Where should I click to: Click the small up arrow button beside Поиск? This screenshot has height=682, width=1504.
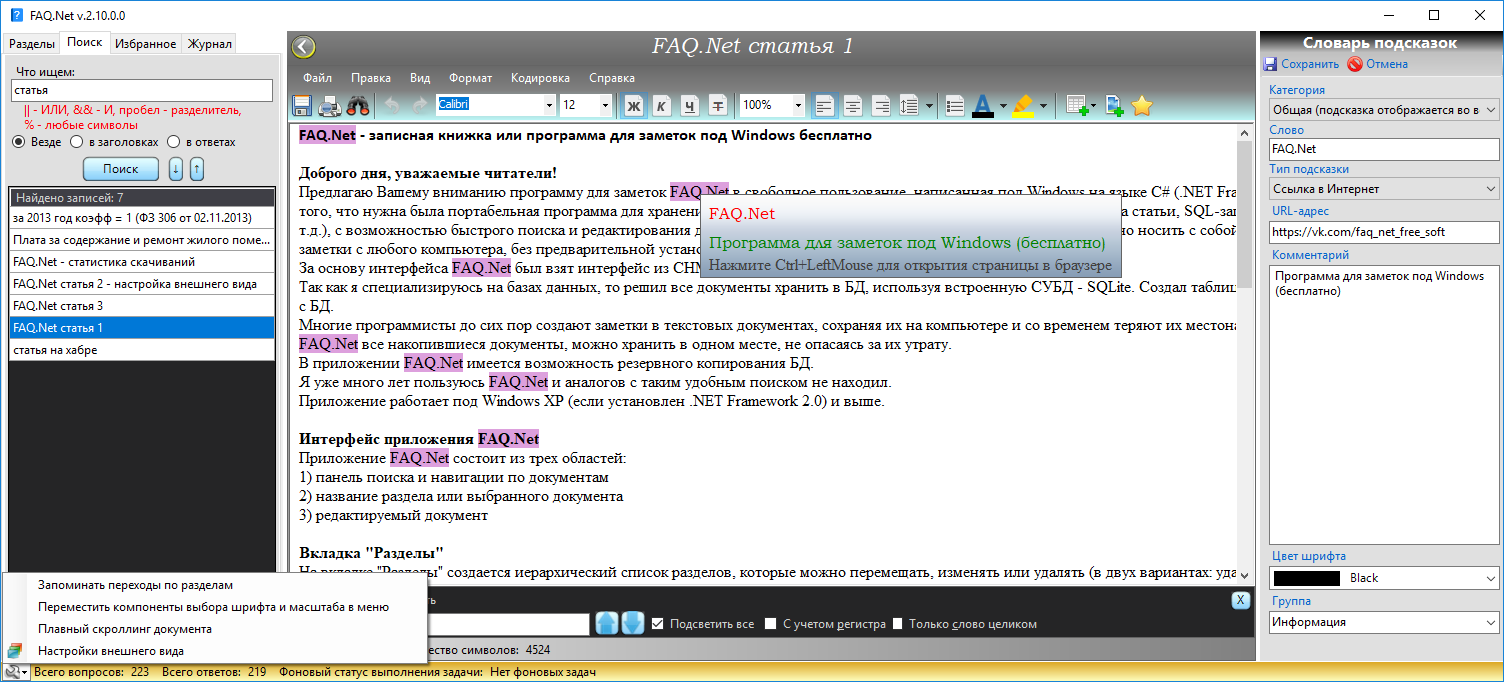click(197, 169)
